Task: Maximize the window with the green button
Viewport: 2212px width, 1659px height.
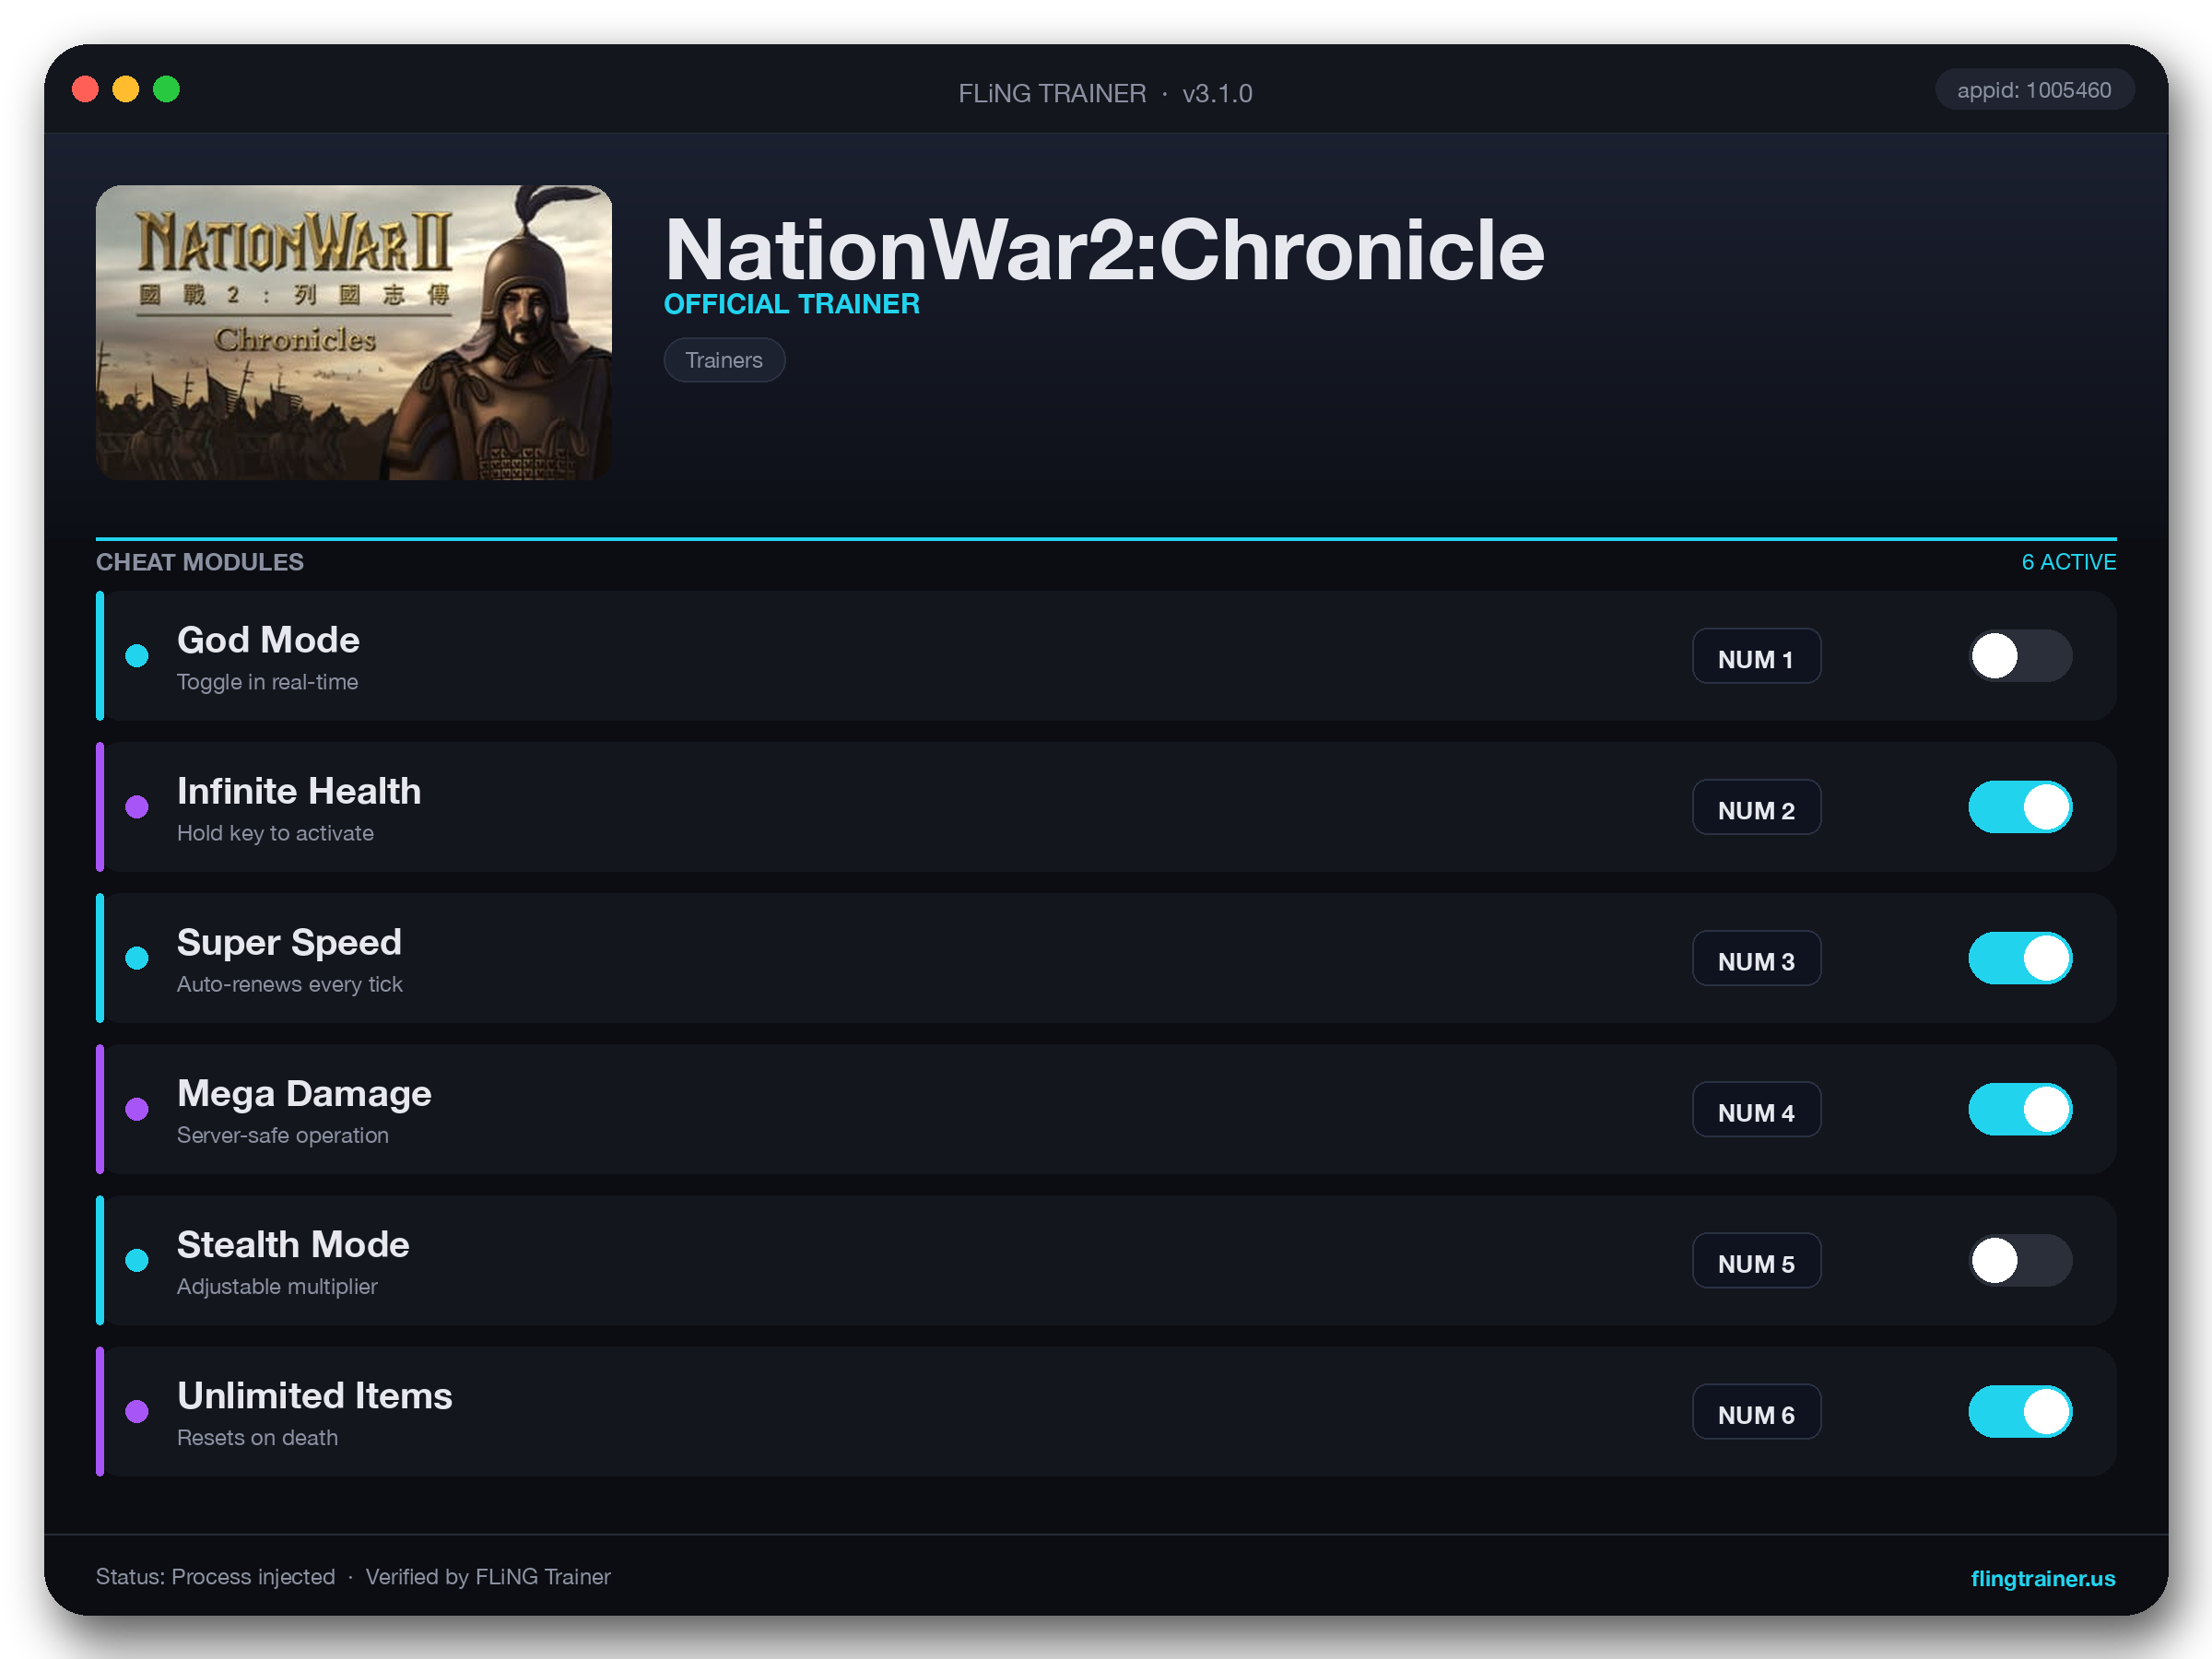Action: click(x=166, y=89)
